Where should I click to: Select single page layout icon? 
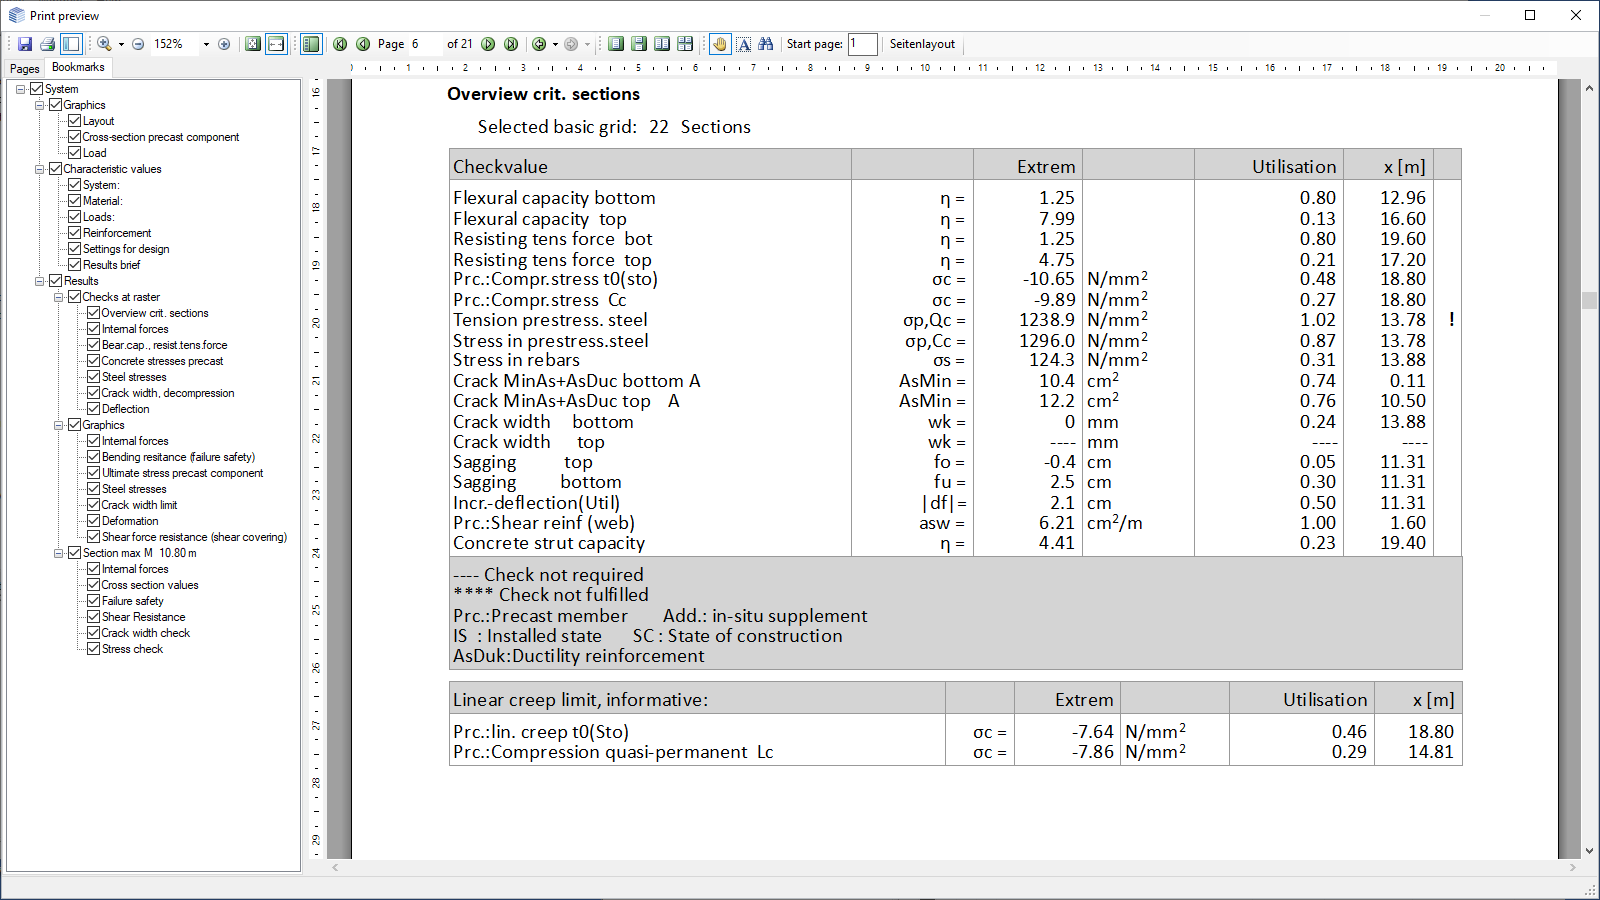click(x=616, y=44)
